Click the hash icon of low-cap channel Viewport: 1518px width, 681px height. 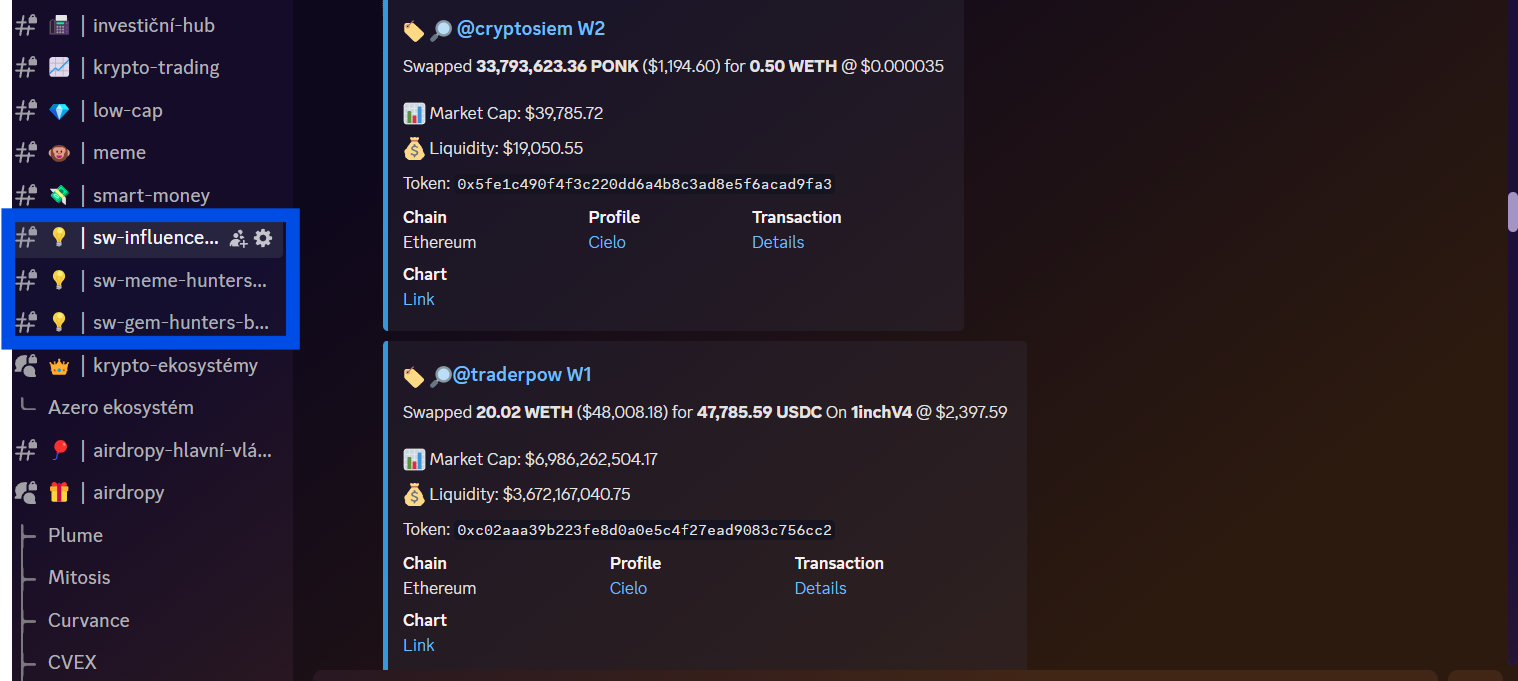click(26, 111)
